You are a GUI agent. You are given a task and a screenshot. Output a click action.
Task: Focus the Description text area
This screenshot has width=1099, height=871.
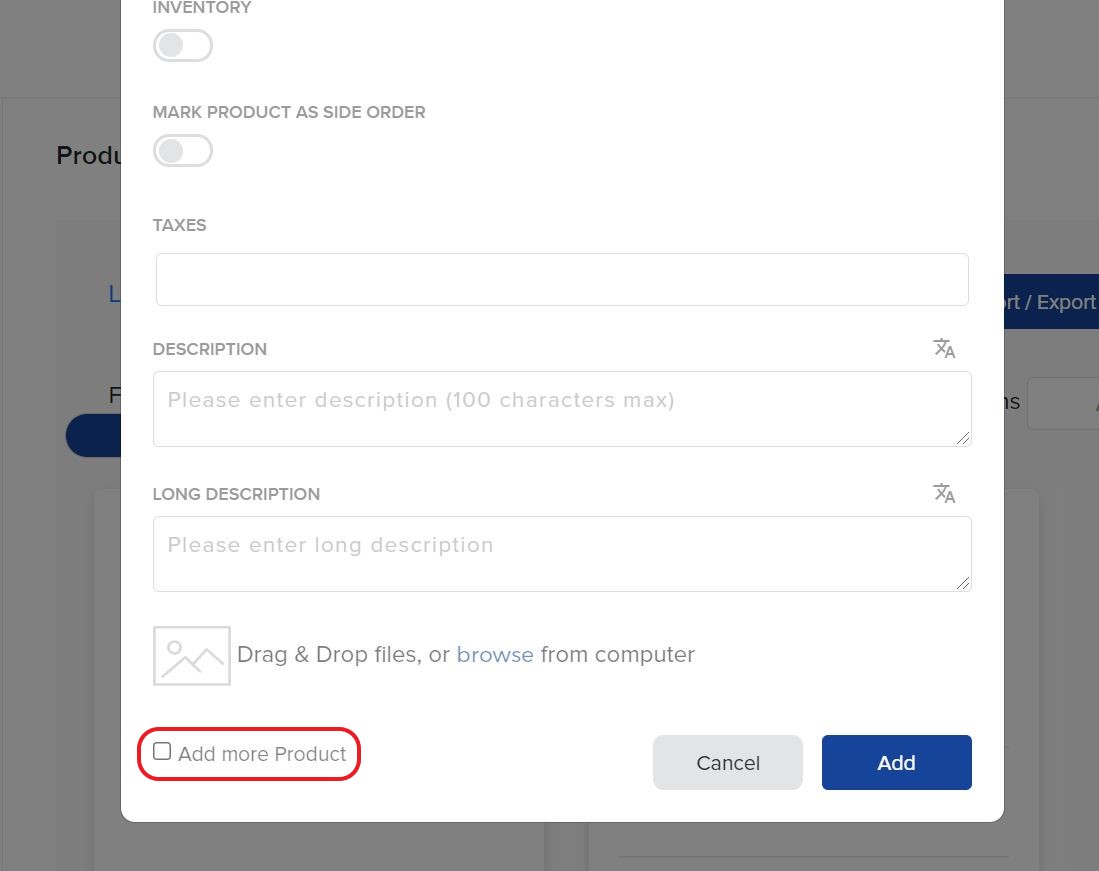[560, 409]
